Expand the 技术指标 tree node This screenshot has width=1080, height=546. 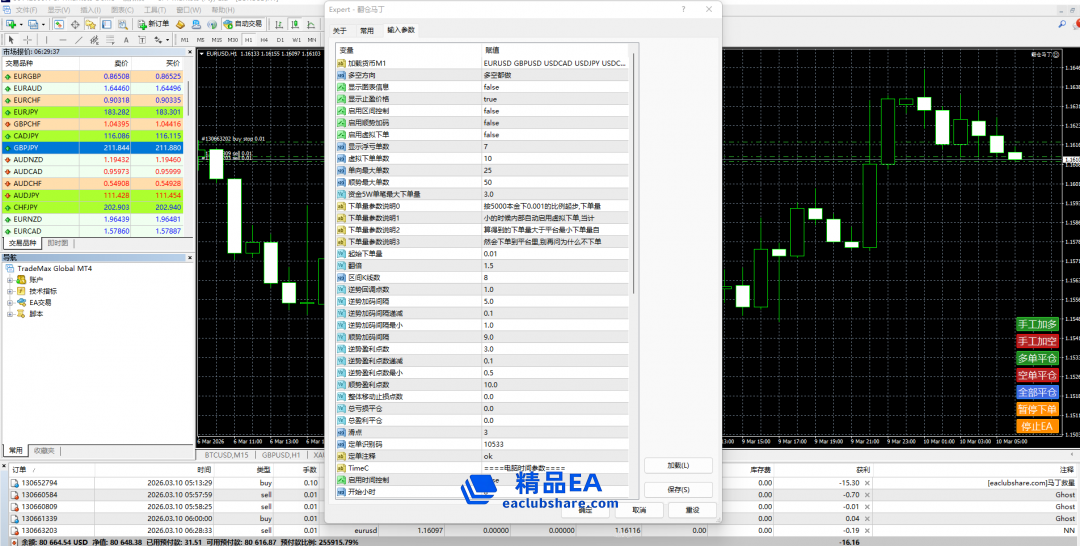click(x=10, y=291)
